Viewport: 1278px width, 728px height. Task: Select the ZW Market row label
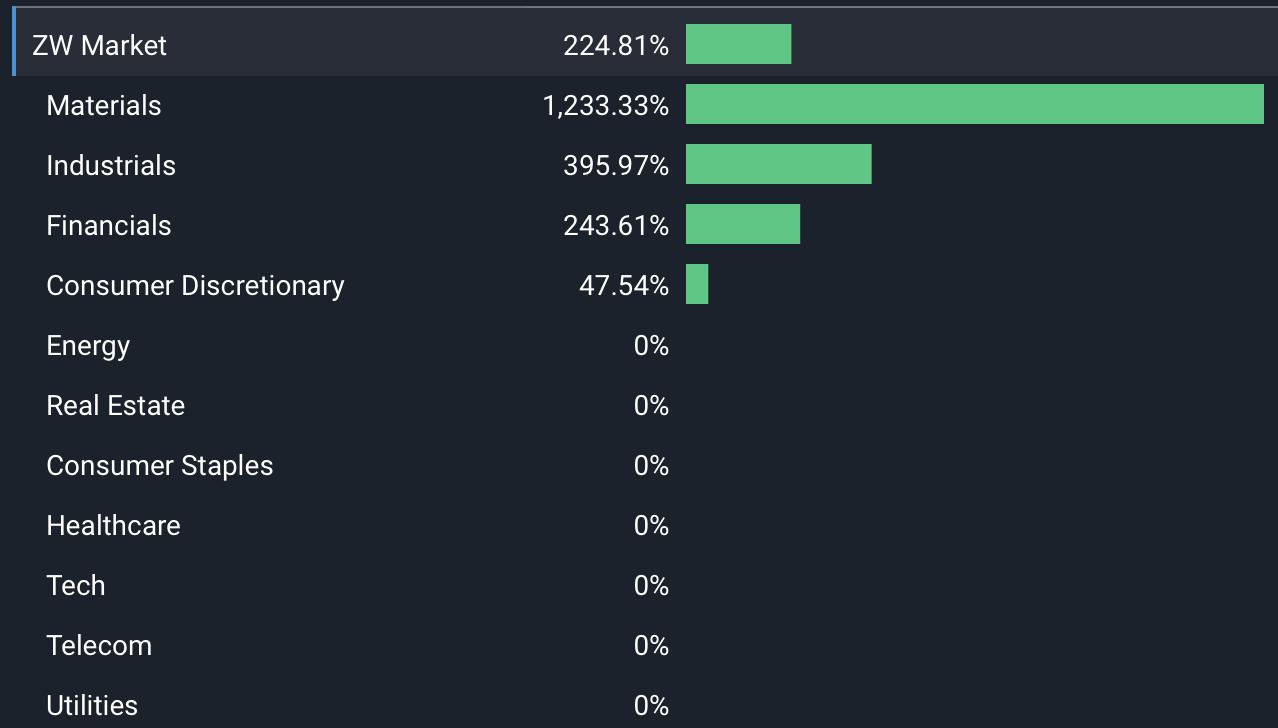(x=99, y=45)
